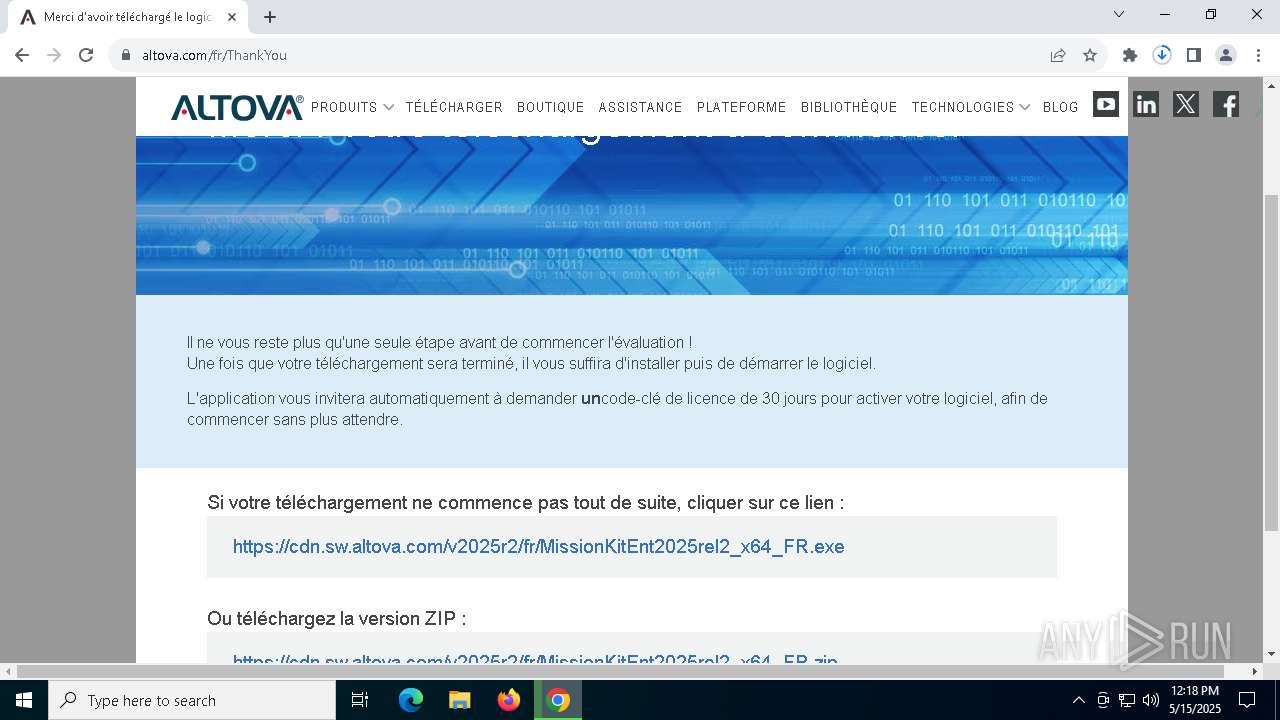Click the browser forward arrow
Screen dimensions: 1280x720
(x=54, y=55)
